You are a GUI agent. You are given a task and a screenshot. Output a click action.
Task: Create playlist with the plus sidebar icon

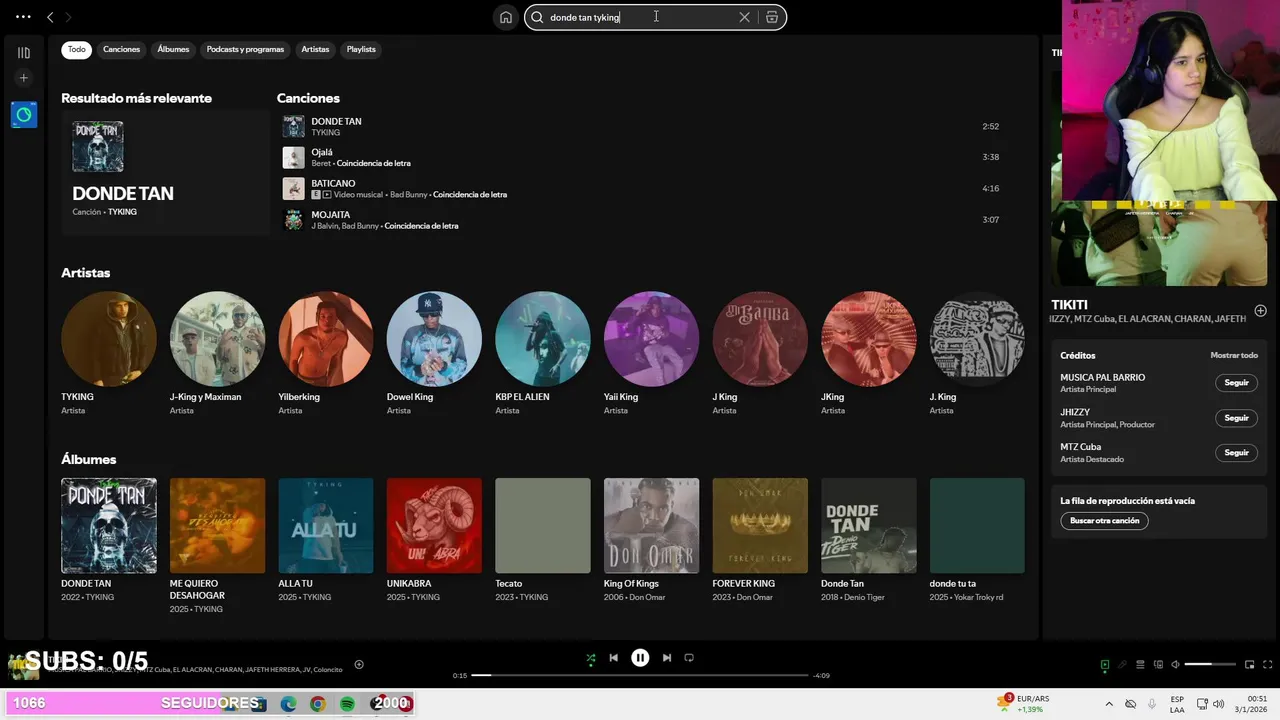[24, 78]
